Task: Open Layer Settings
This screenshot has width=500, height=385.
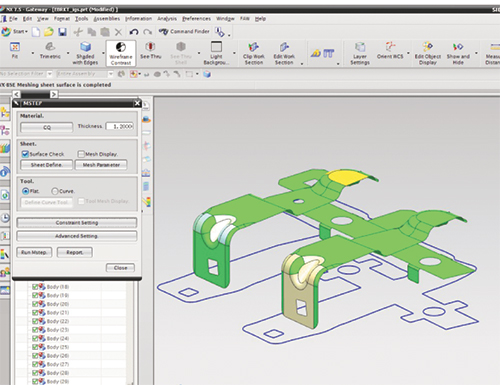Action: (360, 47)
